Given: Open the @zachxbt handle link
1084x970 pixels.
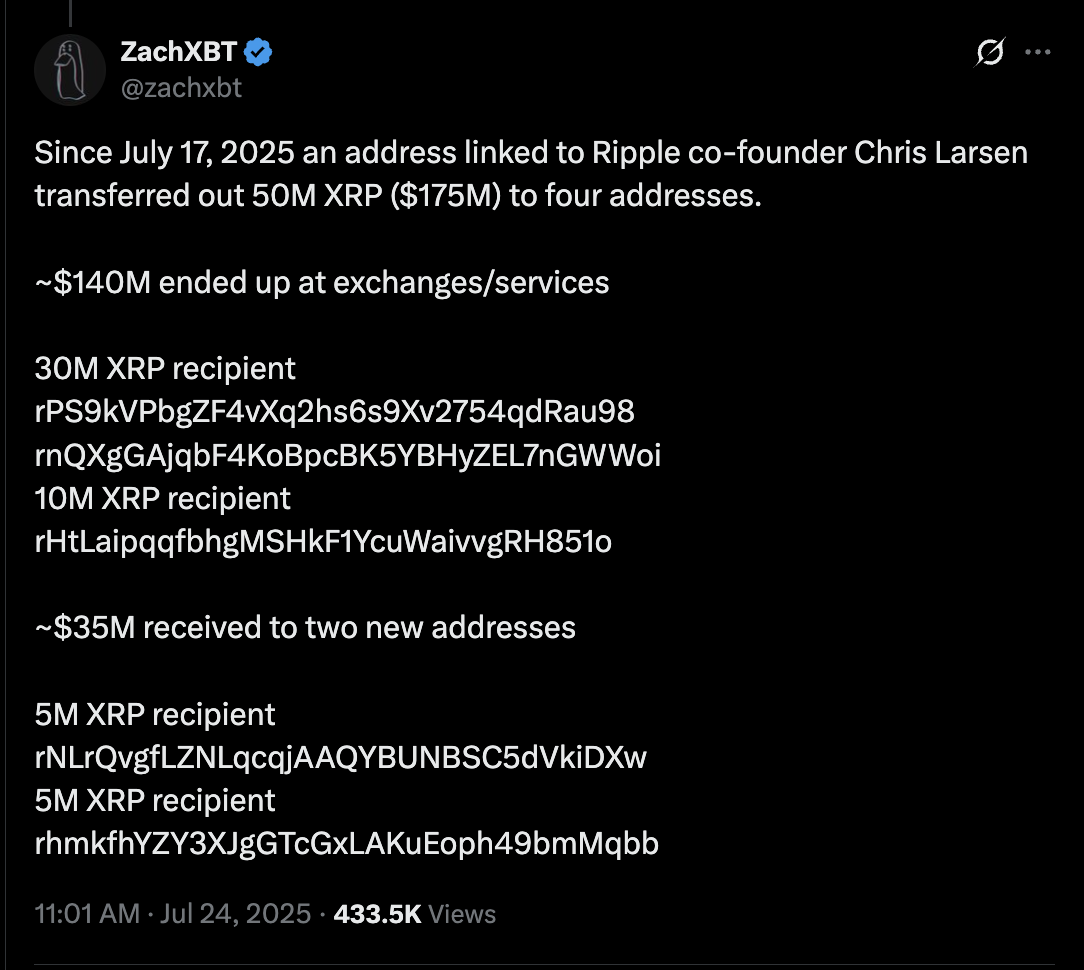Looking at the screenshot, I should coord(181,88).
